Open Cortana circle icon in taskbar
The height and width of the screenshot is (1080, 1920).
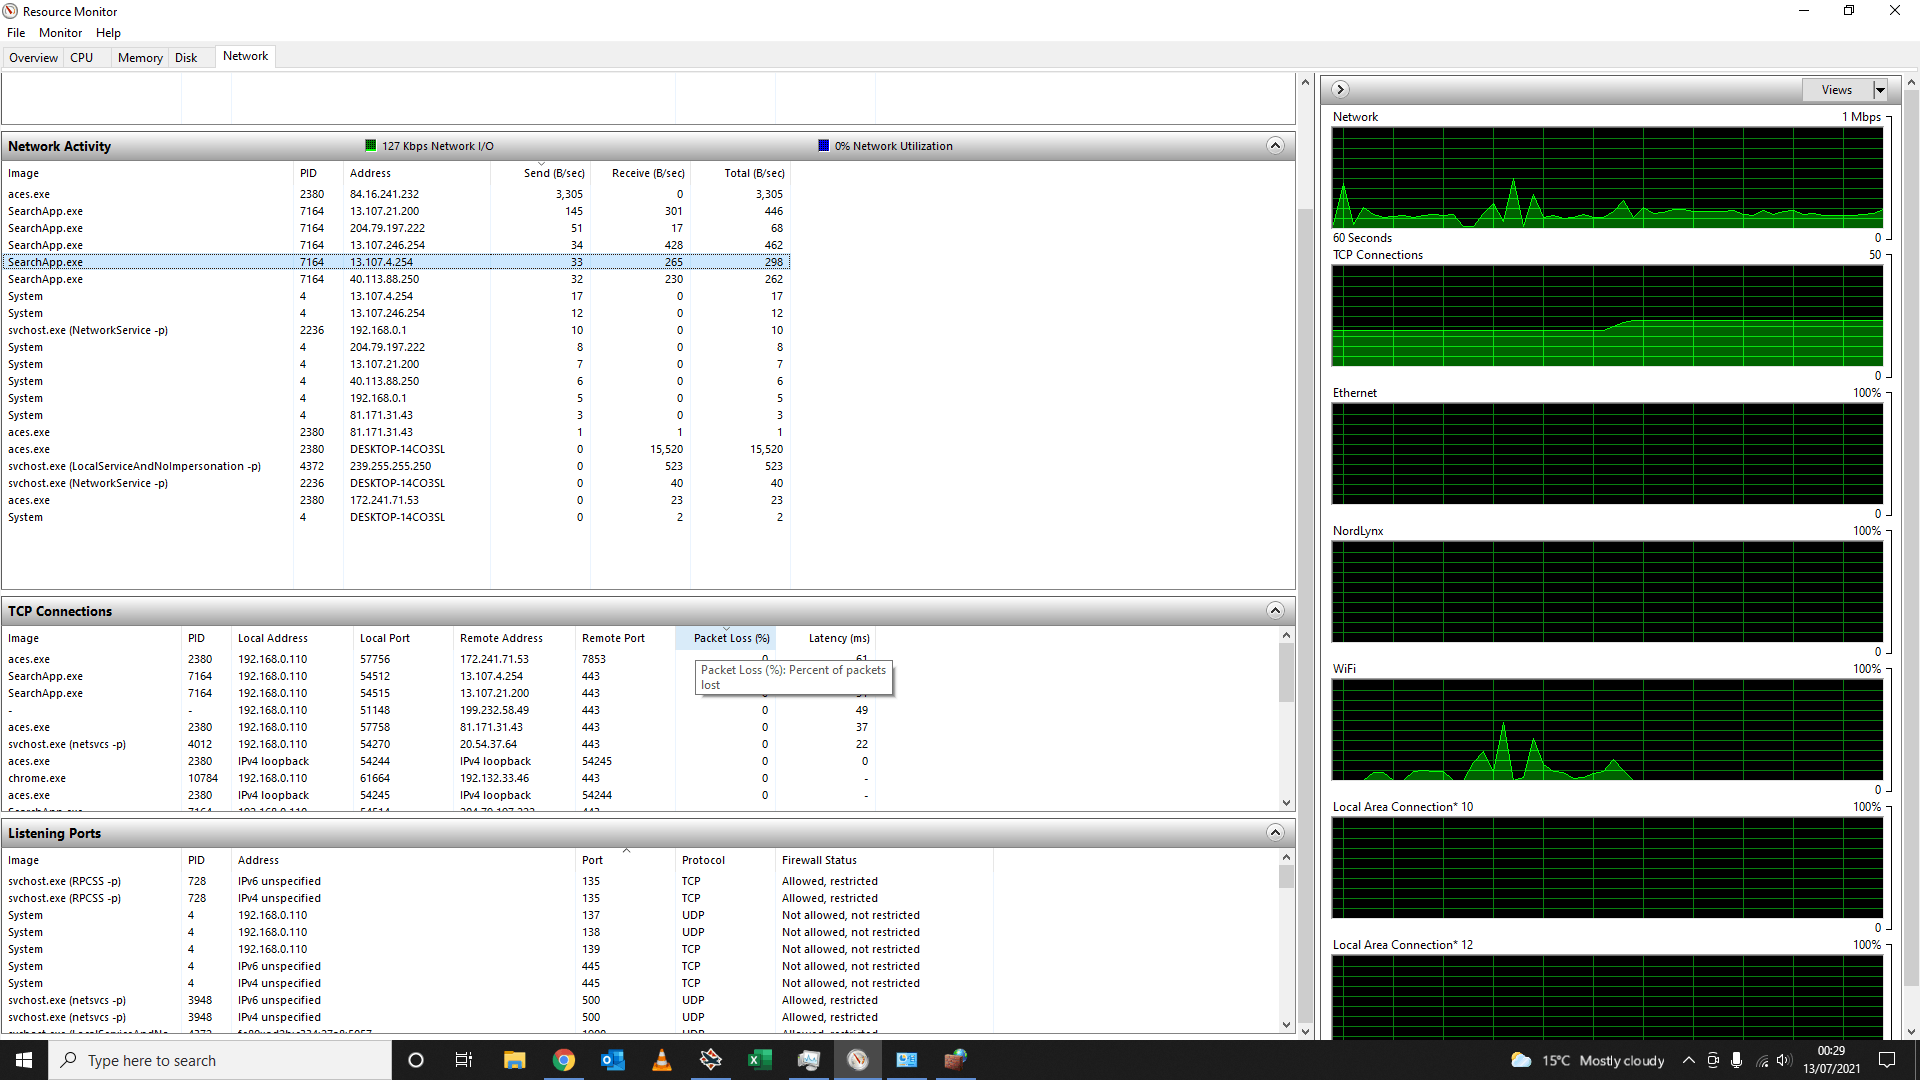pos(416,1060)
